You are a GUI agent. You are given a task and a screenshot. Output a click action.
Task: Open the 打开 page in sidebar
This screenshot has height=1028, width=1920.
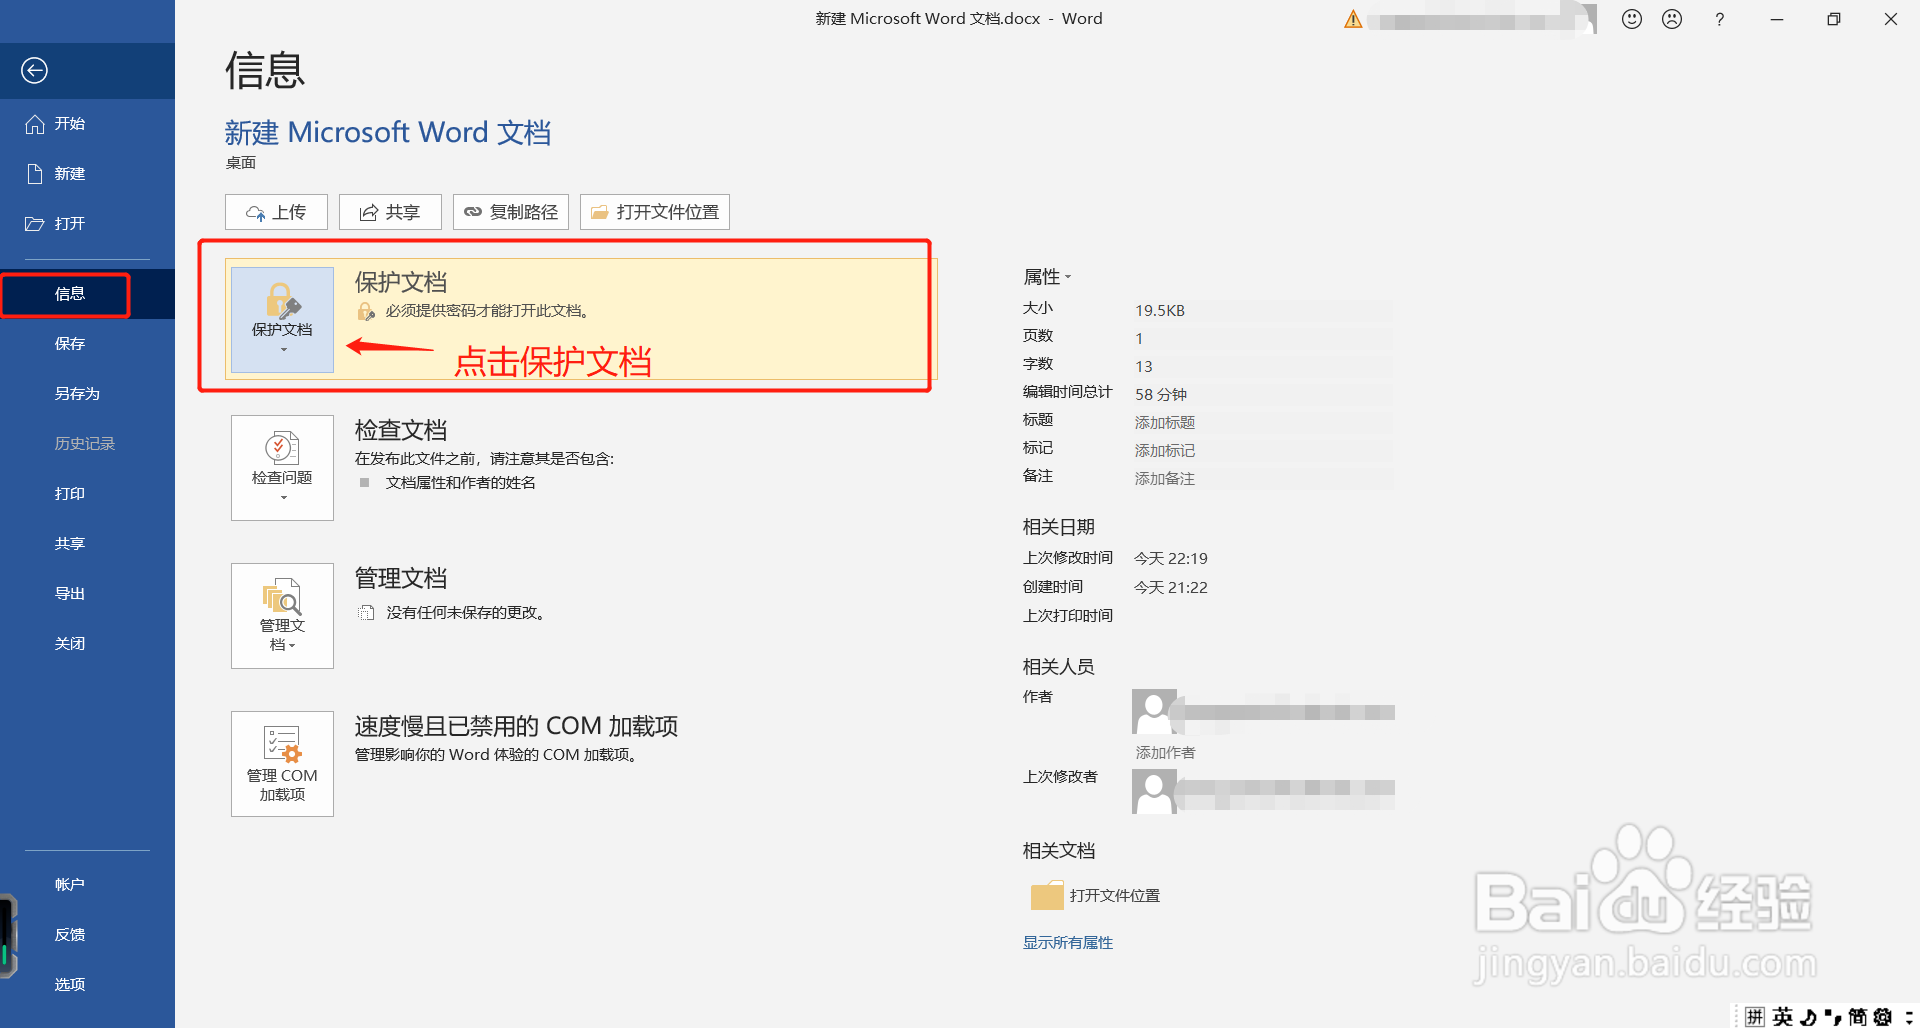point(87,224)
